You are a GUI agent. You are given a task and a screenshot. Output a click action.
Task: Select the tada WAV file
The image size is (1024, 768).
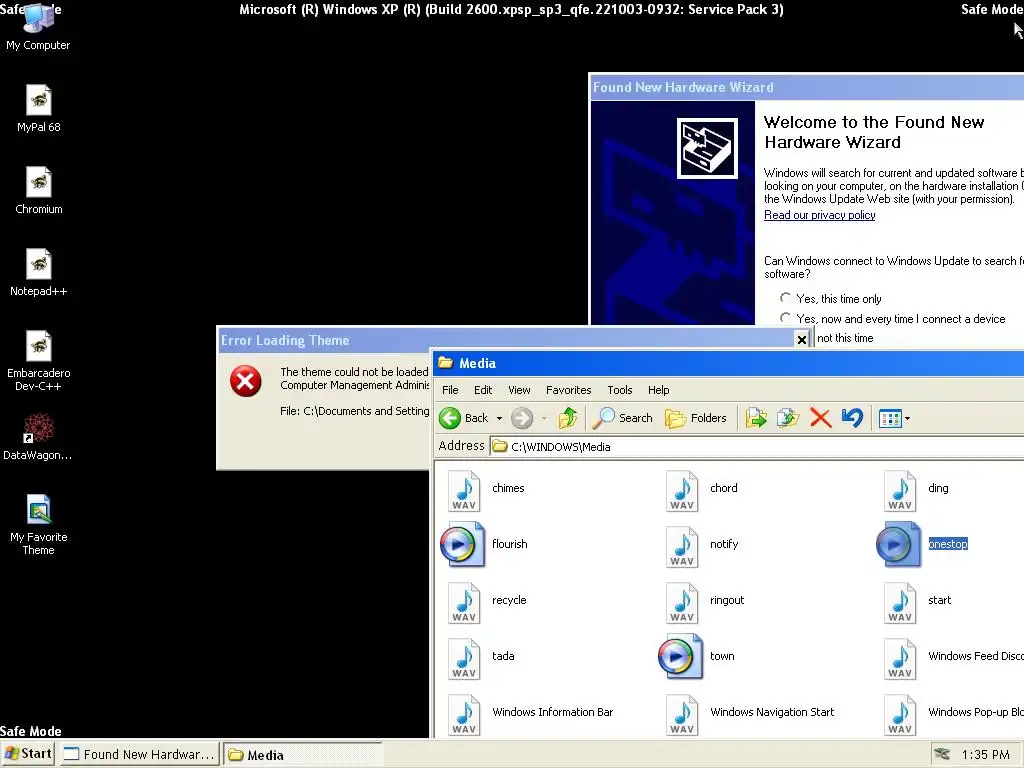(481, 659)
